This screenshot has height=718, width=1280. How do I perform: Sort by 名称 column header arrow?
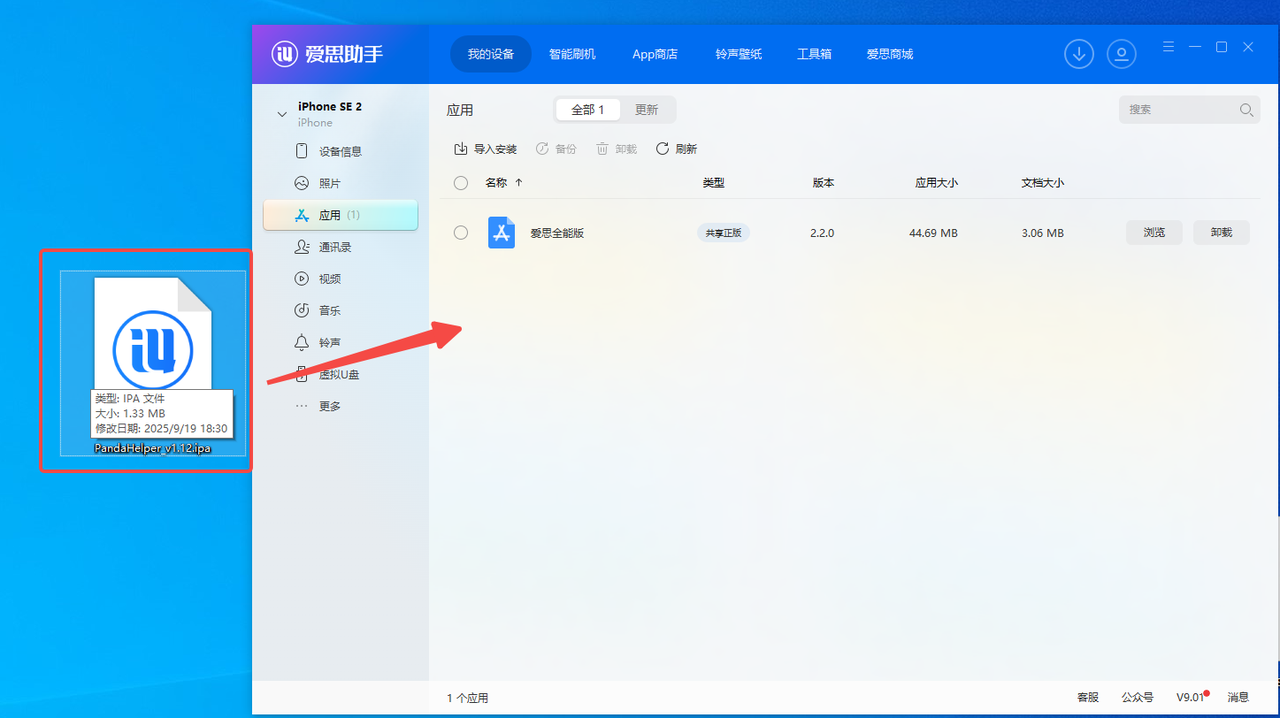(518, 183)
